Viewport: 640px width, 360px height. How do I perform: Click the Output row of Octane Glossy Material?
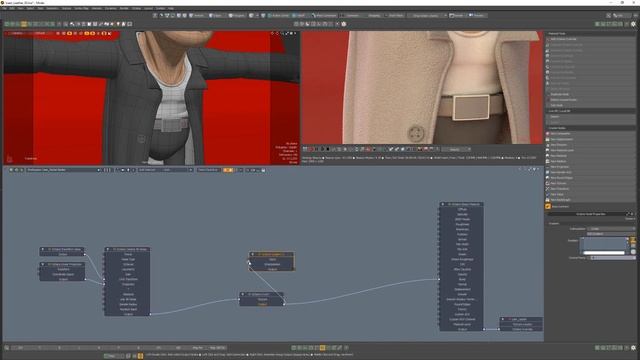tap(462, 329)
